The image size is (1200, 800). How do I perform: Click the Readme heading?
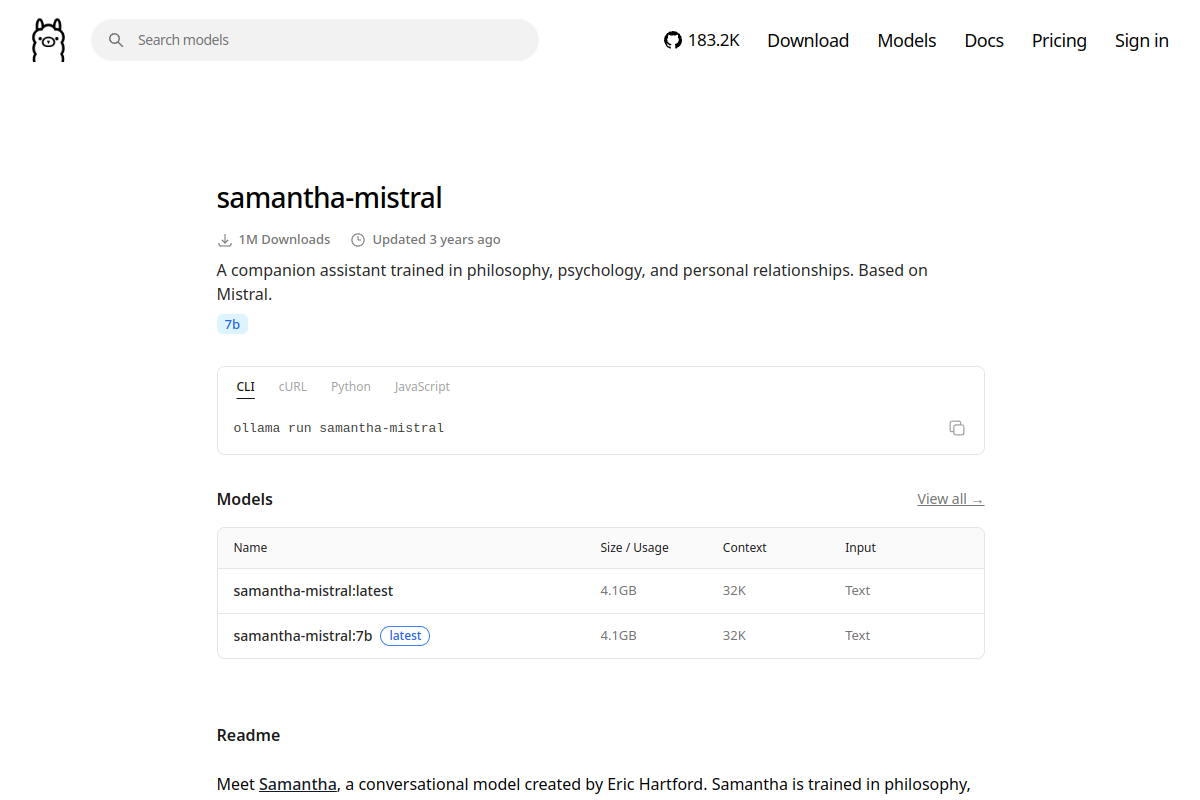(248, 735)
